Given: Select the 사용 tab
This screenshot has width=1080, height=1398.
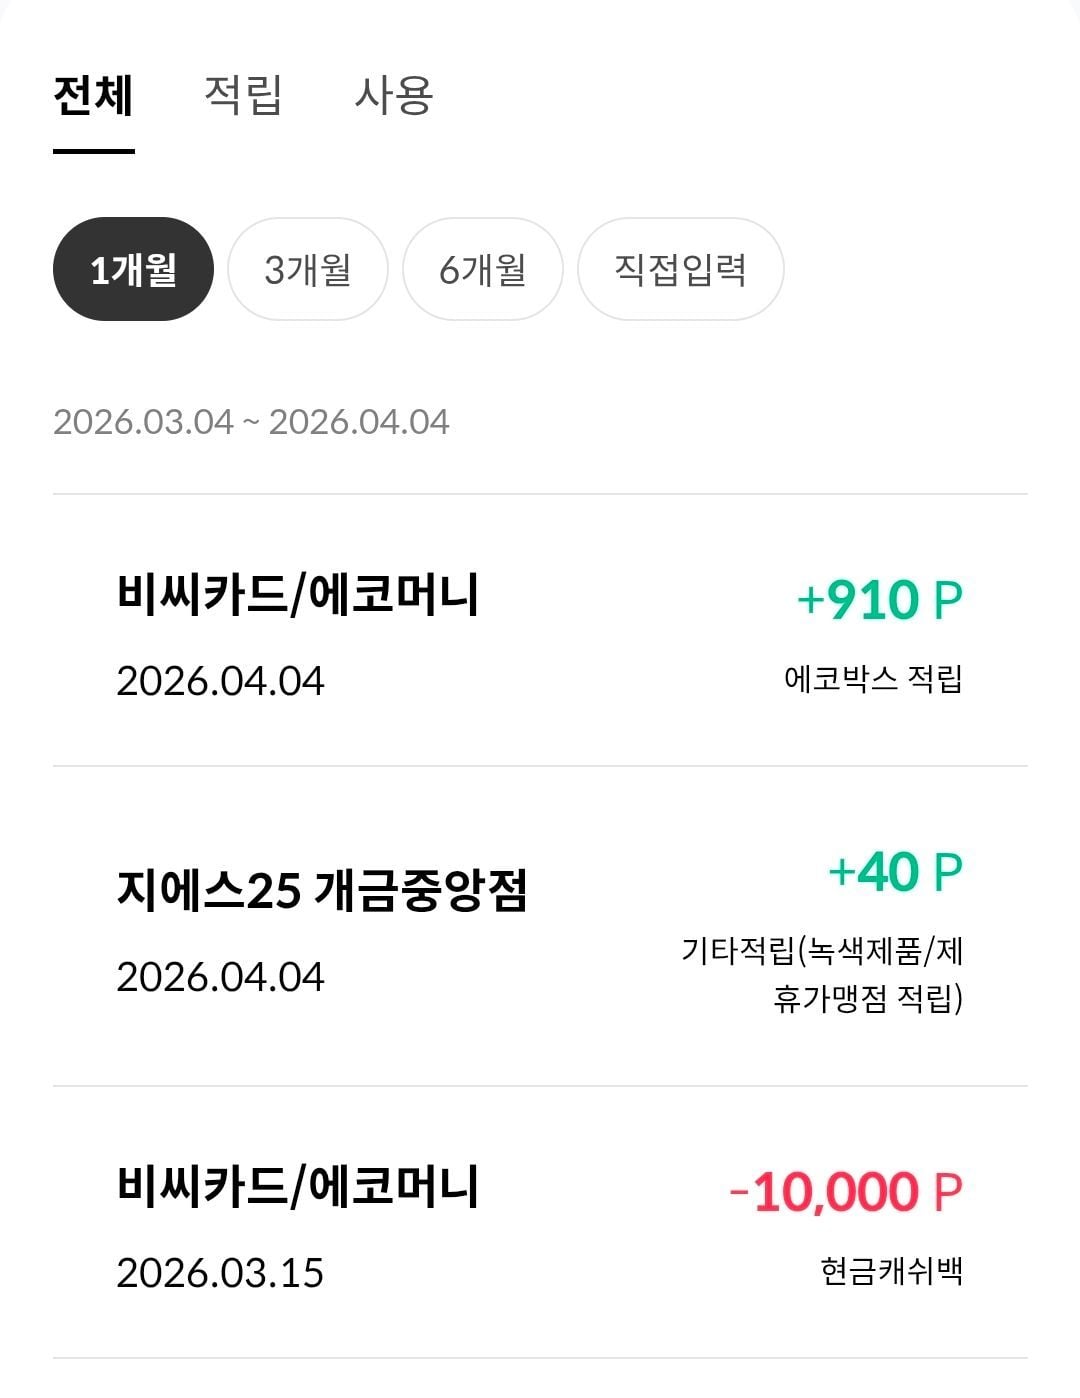Looking at the screenshot, I should (x=393, y=97).
